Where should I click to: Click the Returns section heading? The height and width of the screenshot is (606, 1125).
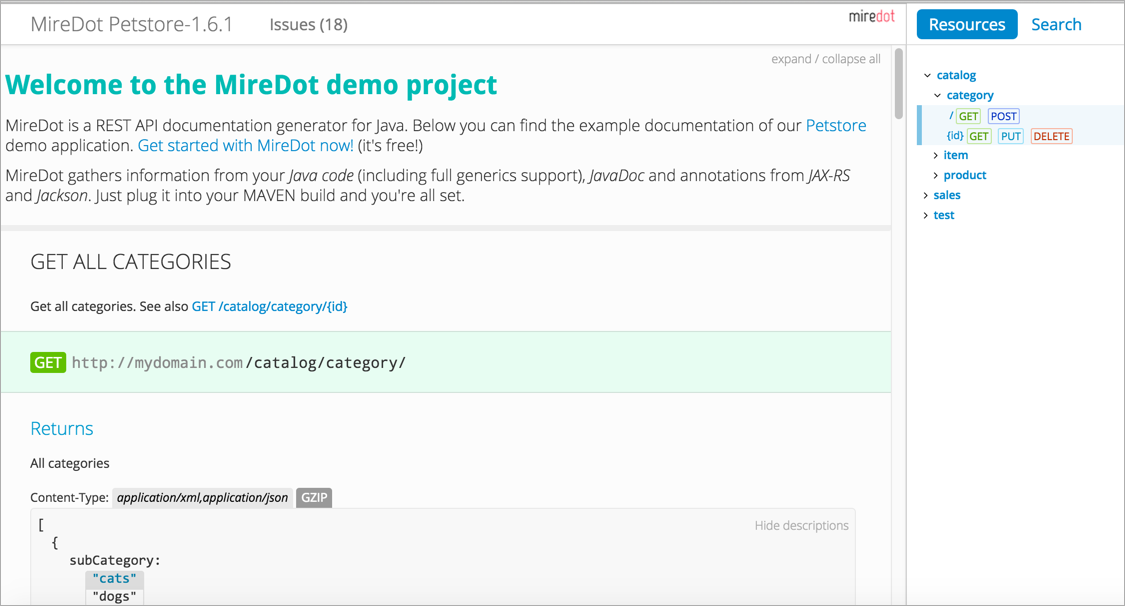[x=62, y=428]
